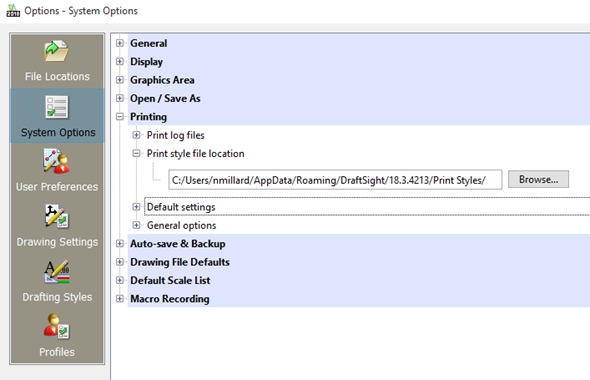Click the Print Styles path input field
Screen dimensions: 590x380
pyautogui.click(x=335, y=180)
